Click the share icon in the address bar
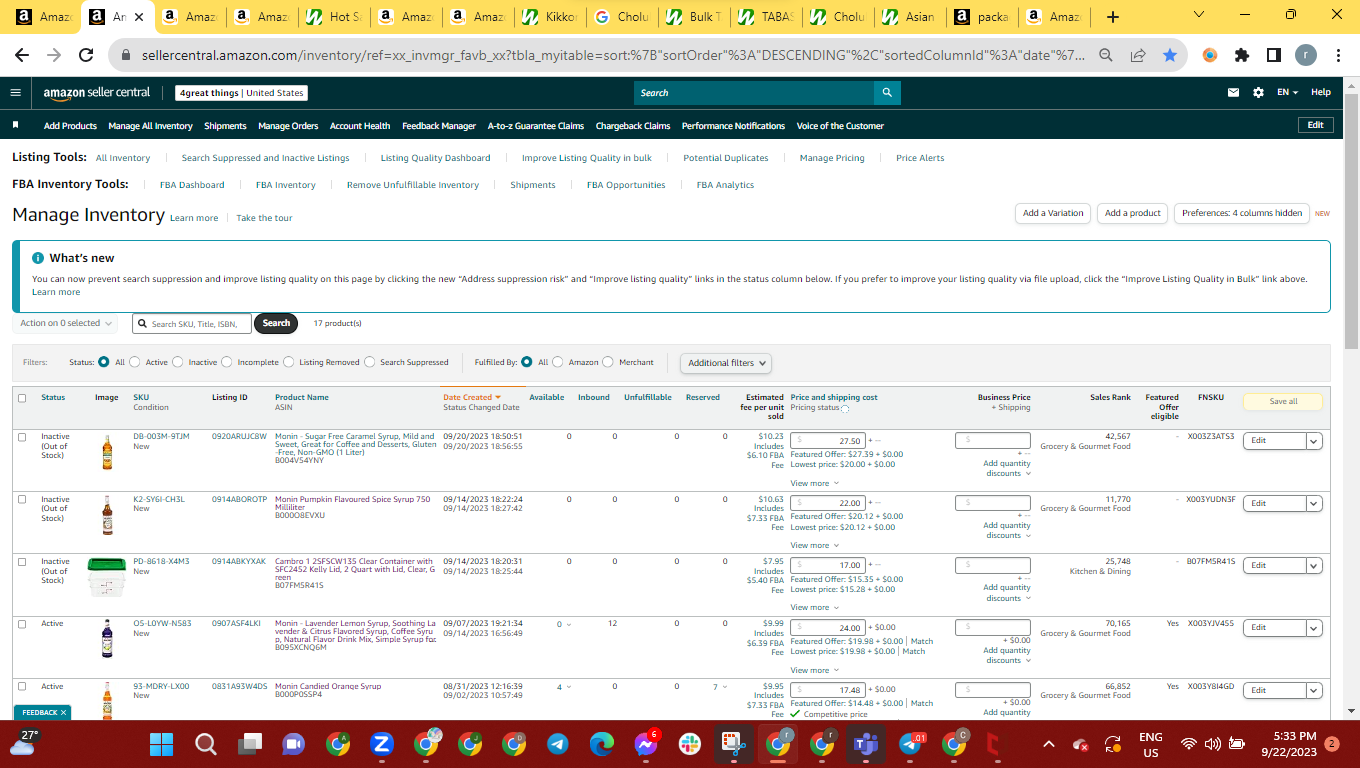Screen dimensions: 1360x768 (x=1137, y=55)
